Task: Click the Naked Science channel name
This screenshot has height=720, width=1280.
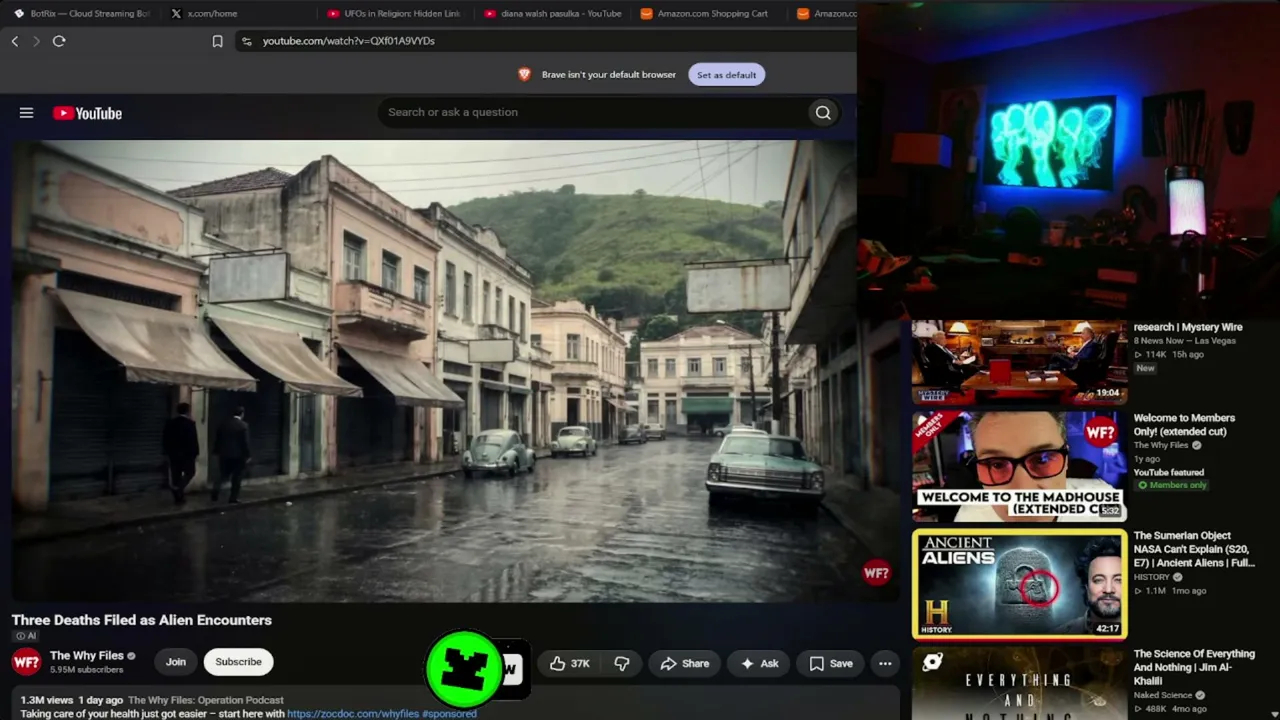Action: coord(1164,695)
